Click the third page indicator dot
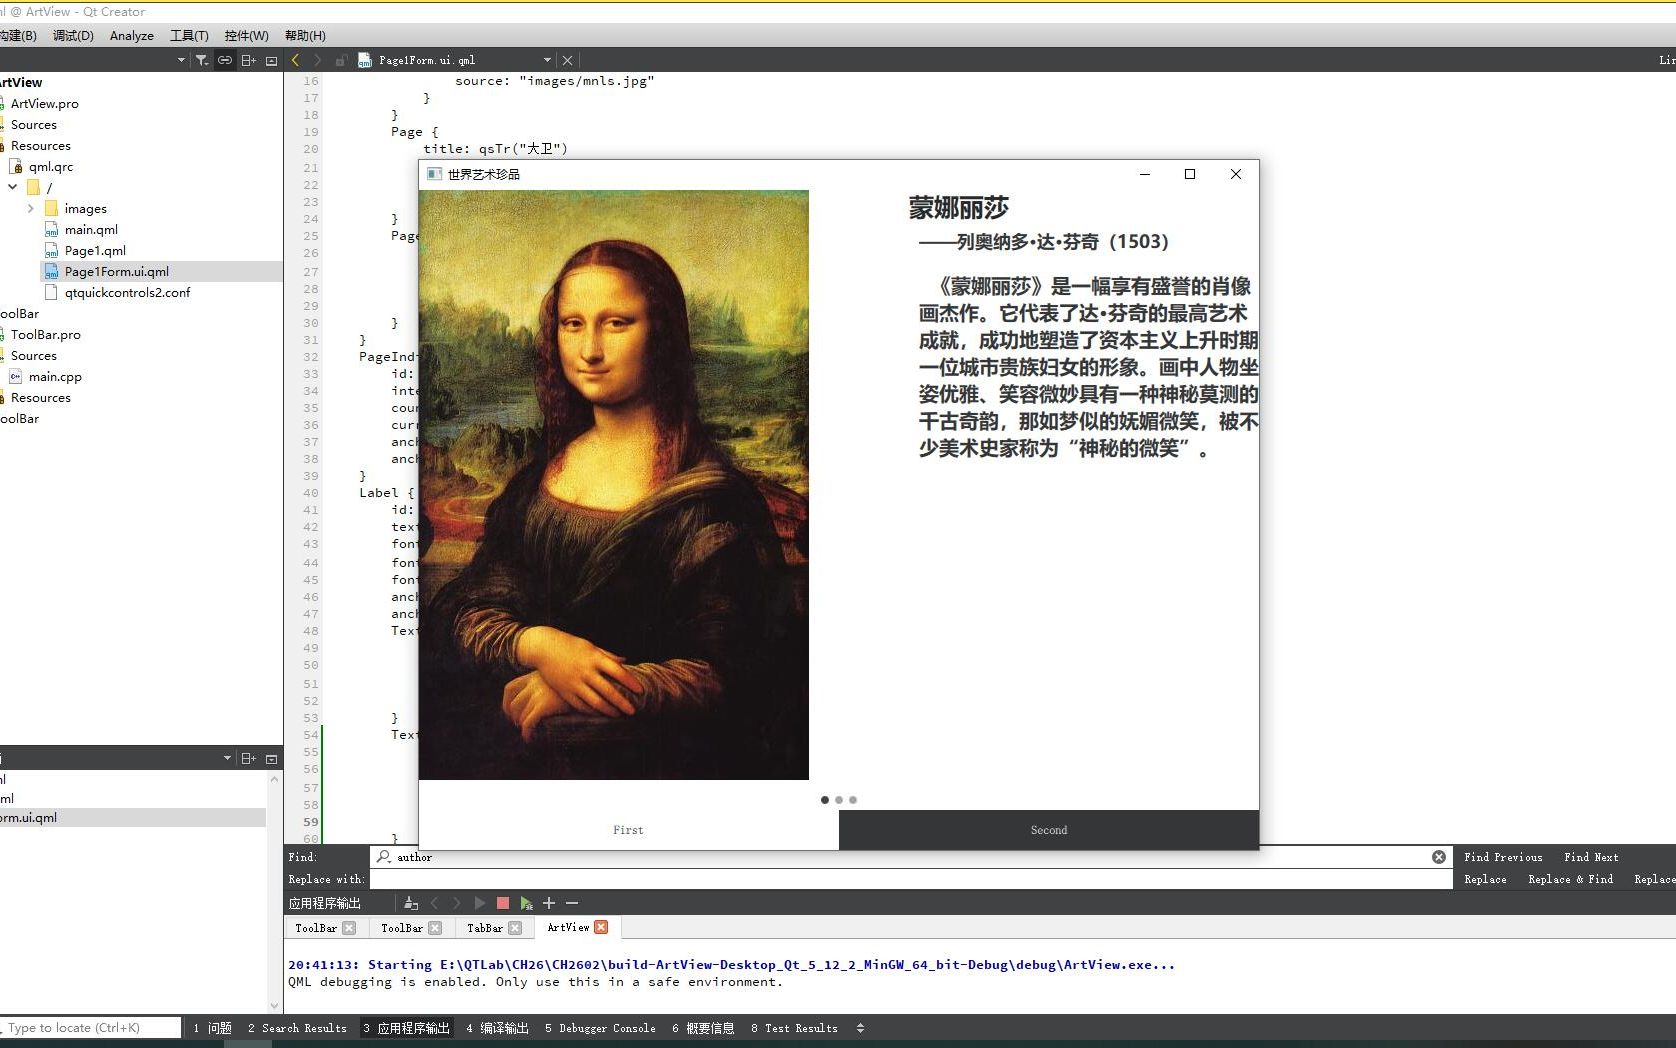 pos(853,800)
